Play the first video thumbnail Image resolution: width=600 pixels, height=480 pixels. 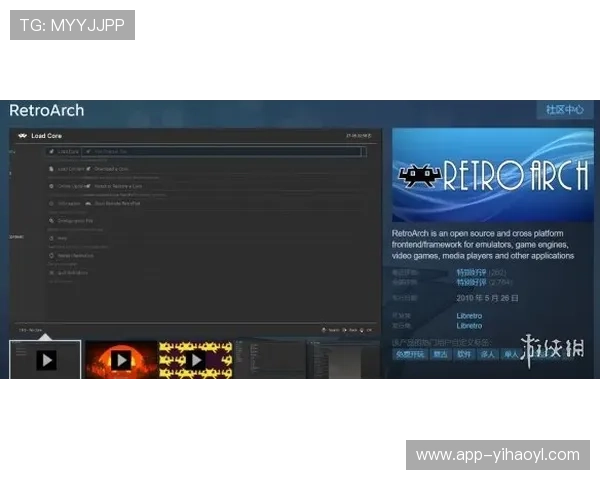(46, 360)
